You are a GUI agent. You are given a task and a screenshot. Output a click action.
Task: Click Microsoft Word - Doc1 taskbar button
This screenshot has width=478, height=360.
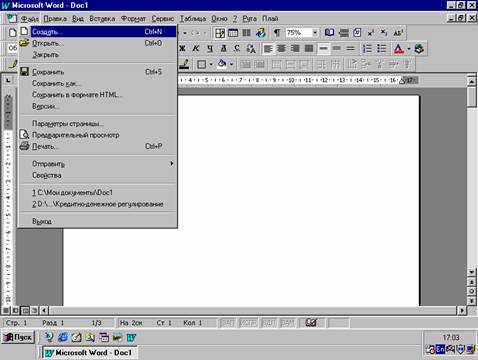(90, 353)
